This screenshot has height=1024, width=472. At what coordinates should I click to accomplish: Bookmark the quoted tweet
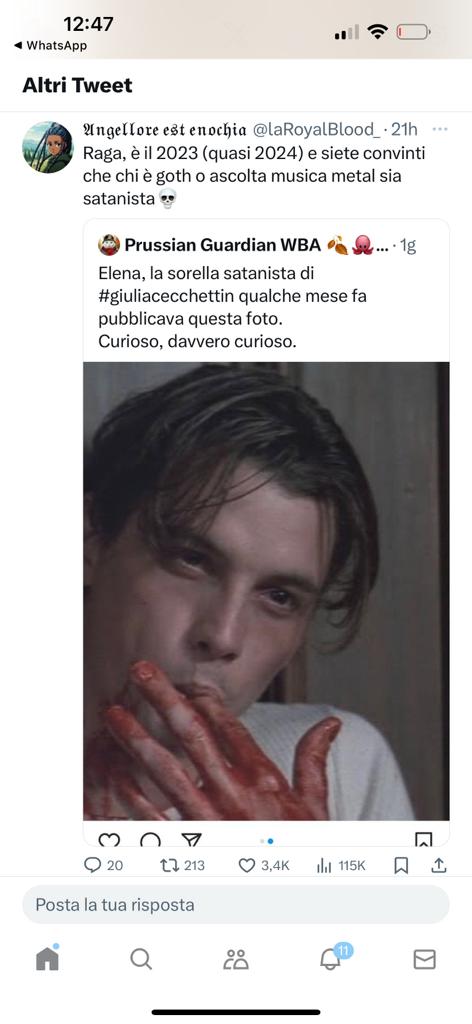[x=423, y=839]
